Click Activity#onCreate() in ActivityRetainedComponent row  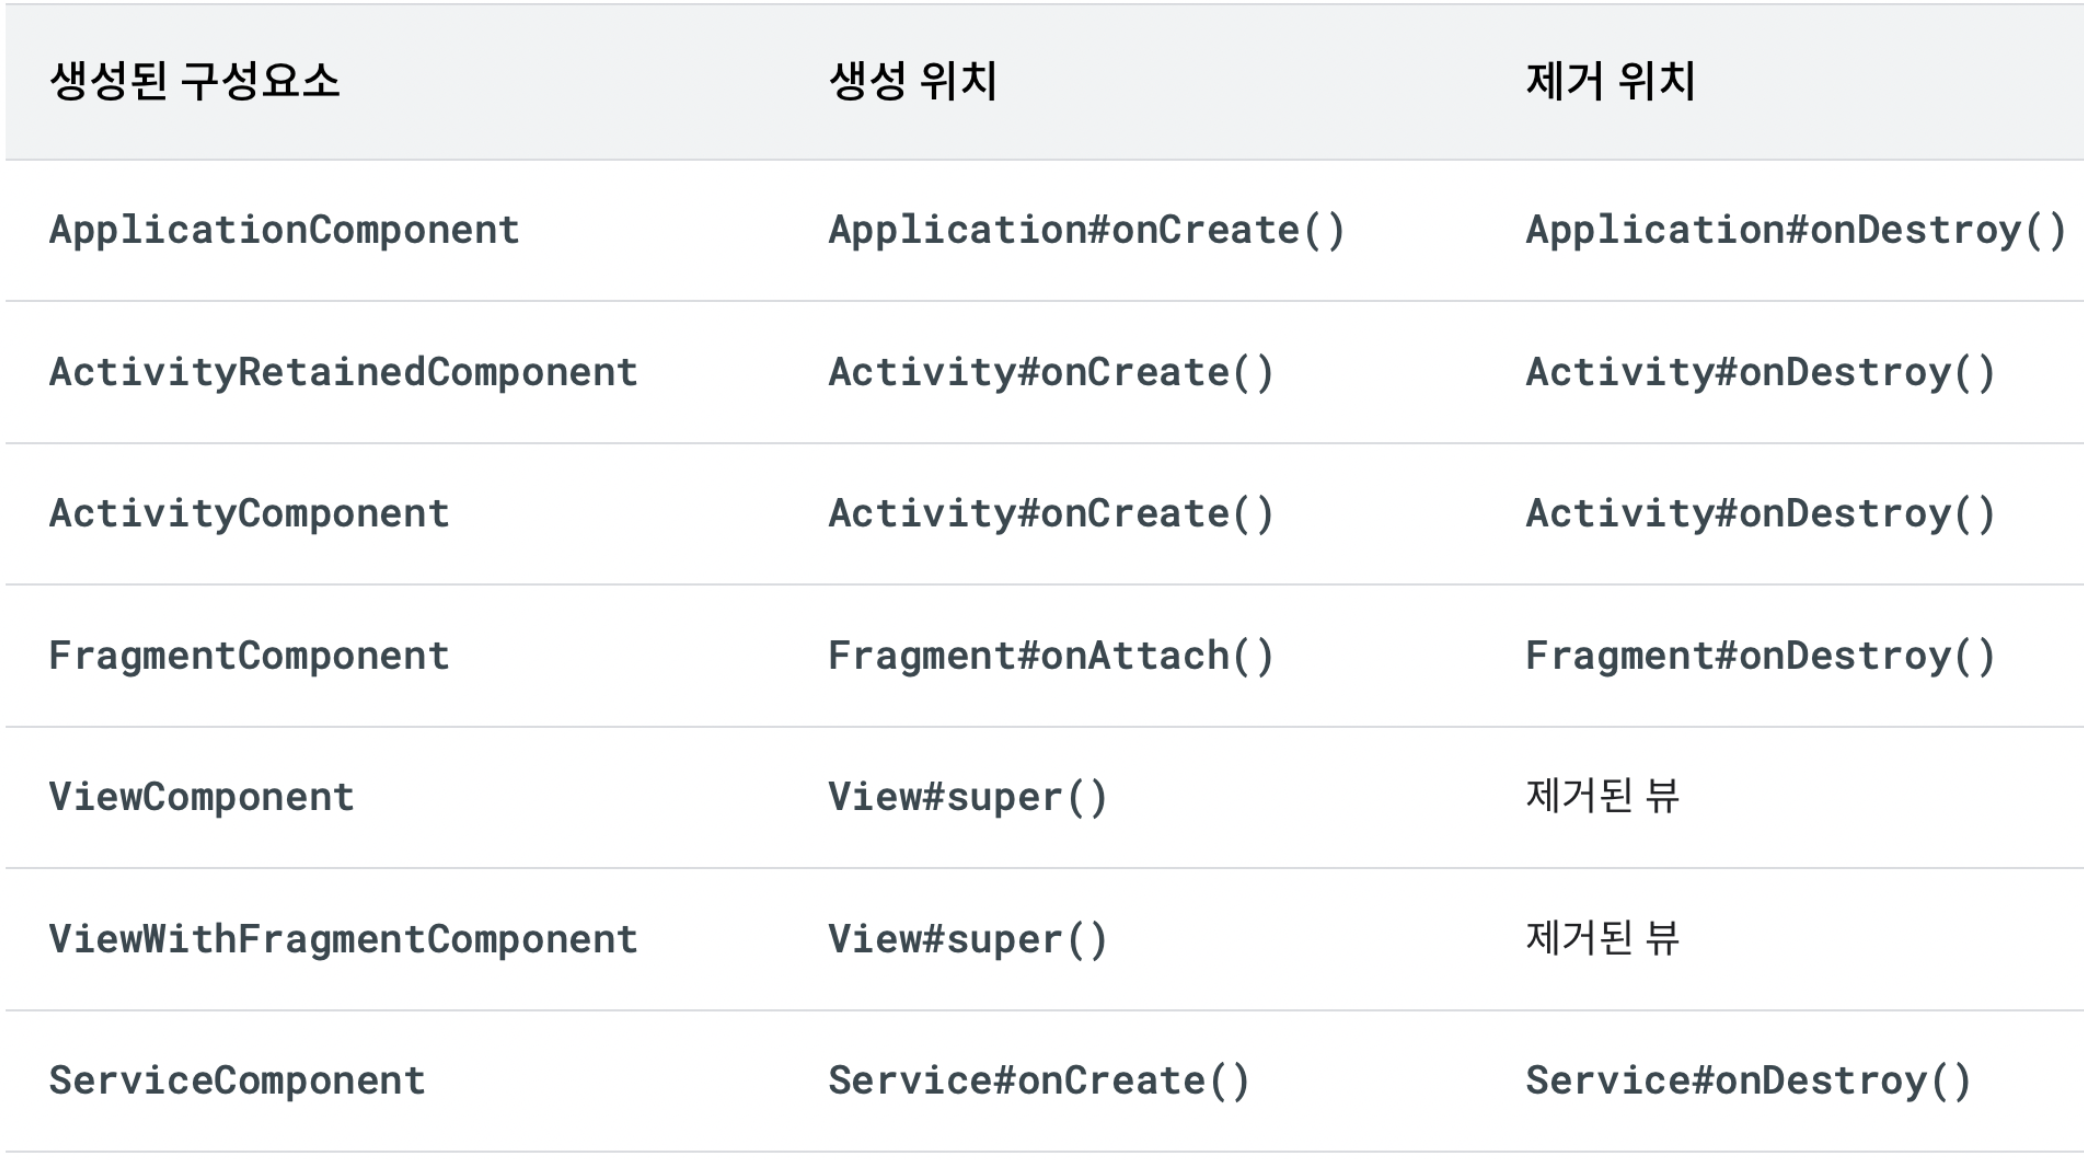point(1050,373)
